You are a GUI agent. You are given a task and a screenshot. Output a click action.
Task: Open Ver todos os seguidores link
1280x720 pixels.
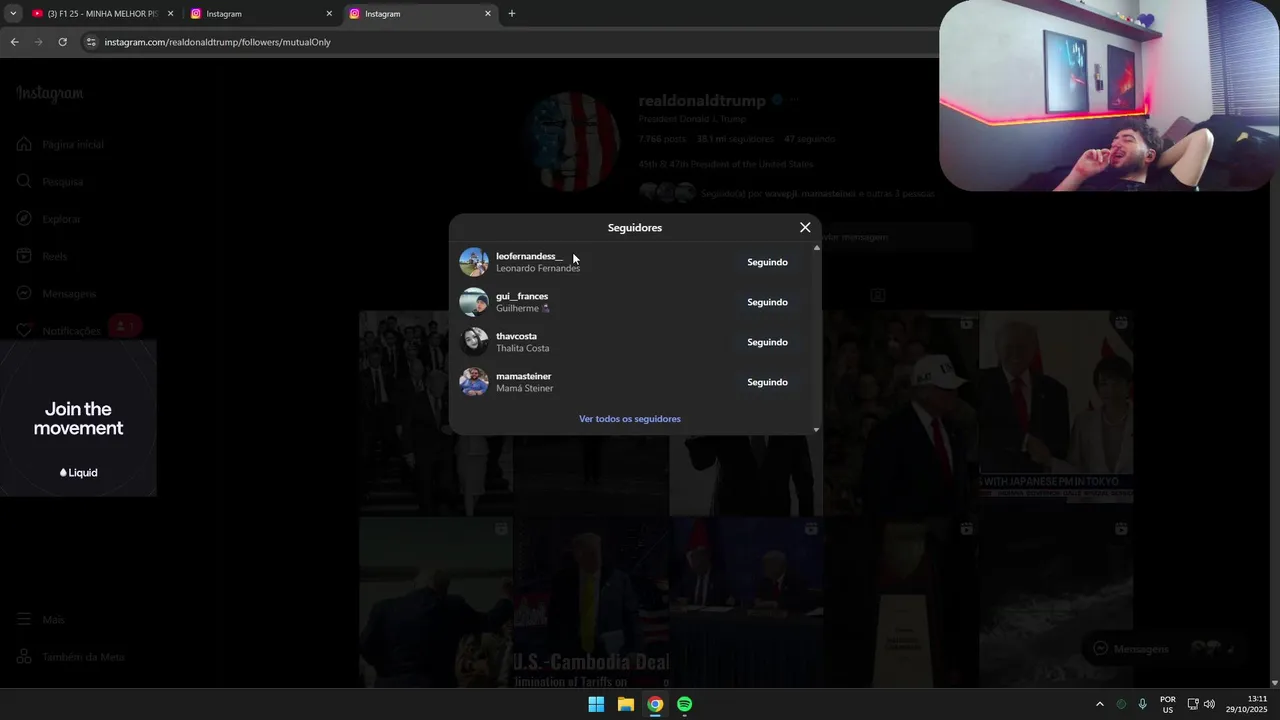click(x=630, y=419)
